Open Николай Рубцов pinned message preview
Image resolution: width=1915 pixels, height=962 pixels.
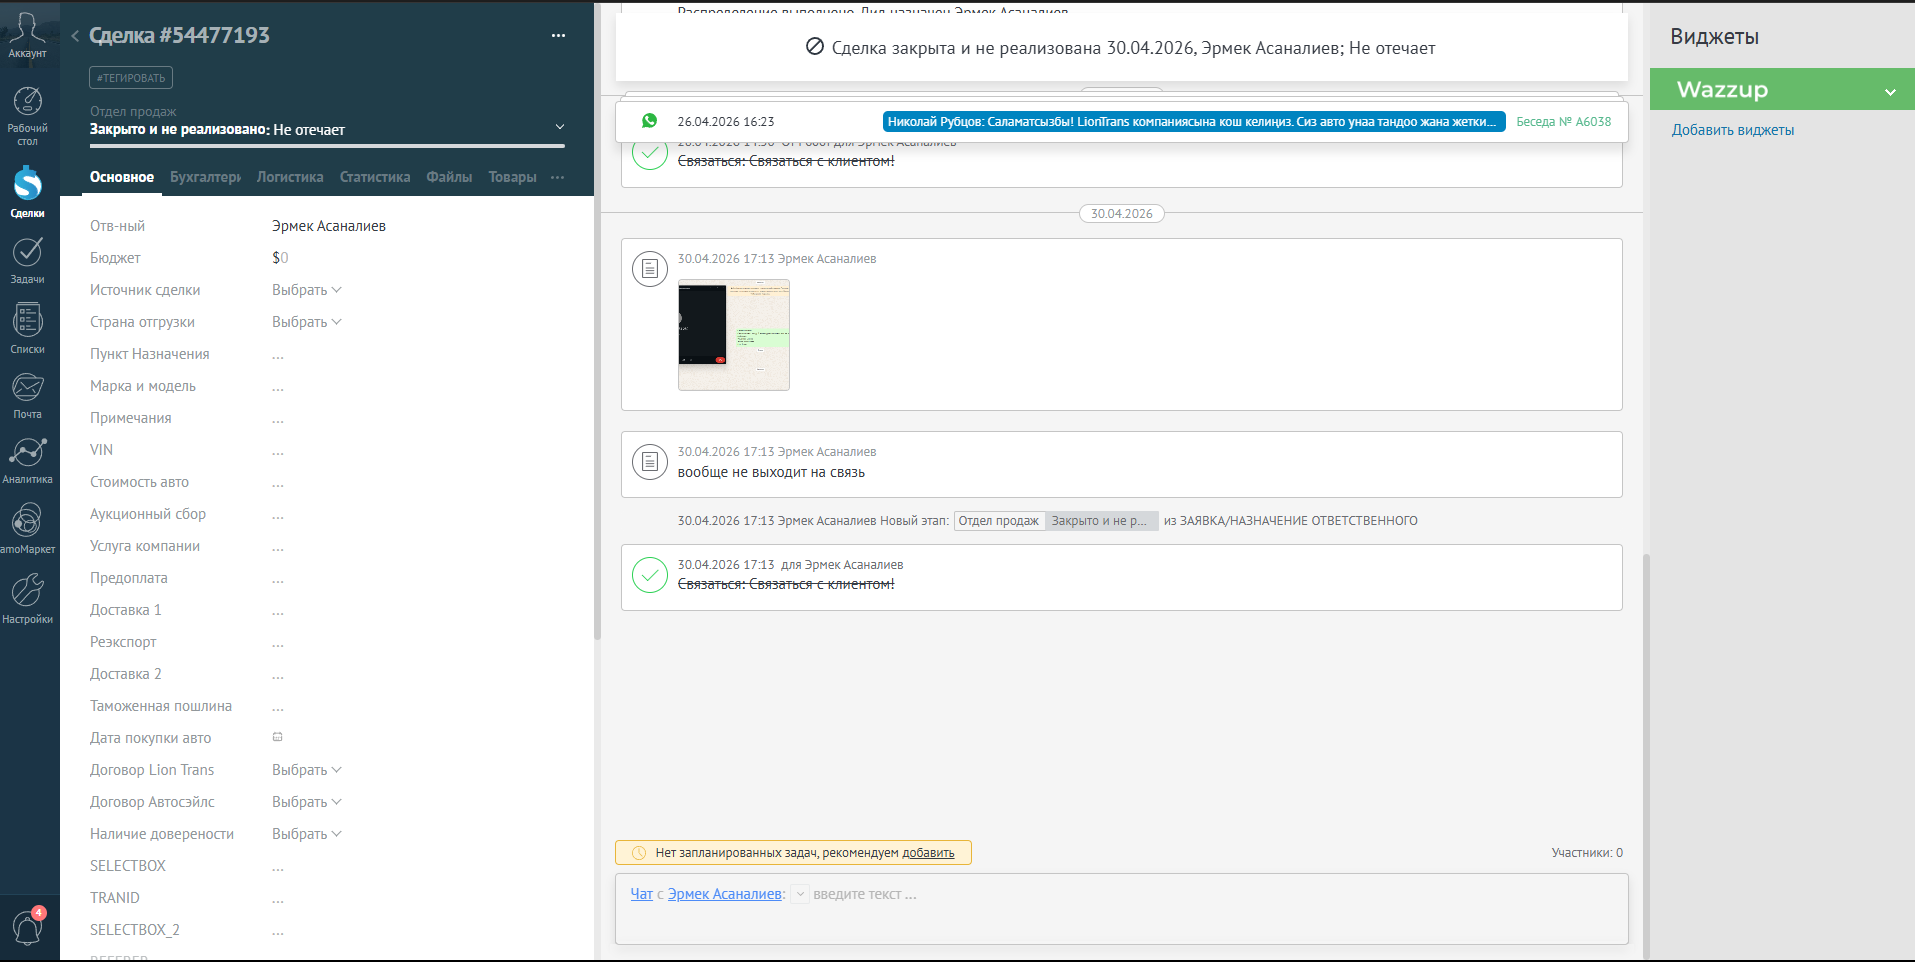[x=1194, y=121]
